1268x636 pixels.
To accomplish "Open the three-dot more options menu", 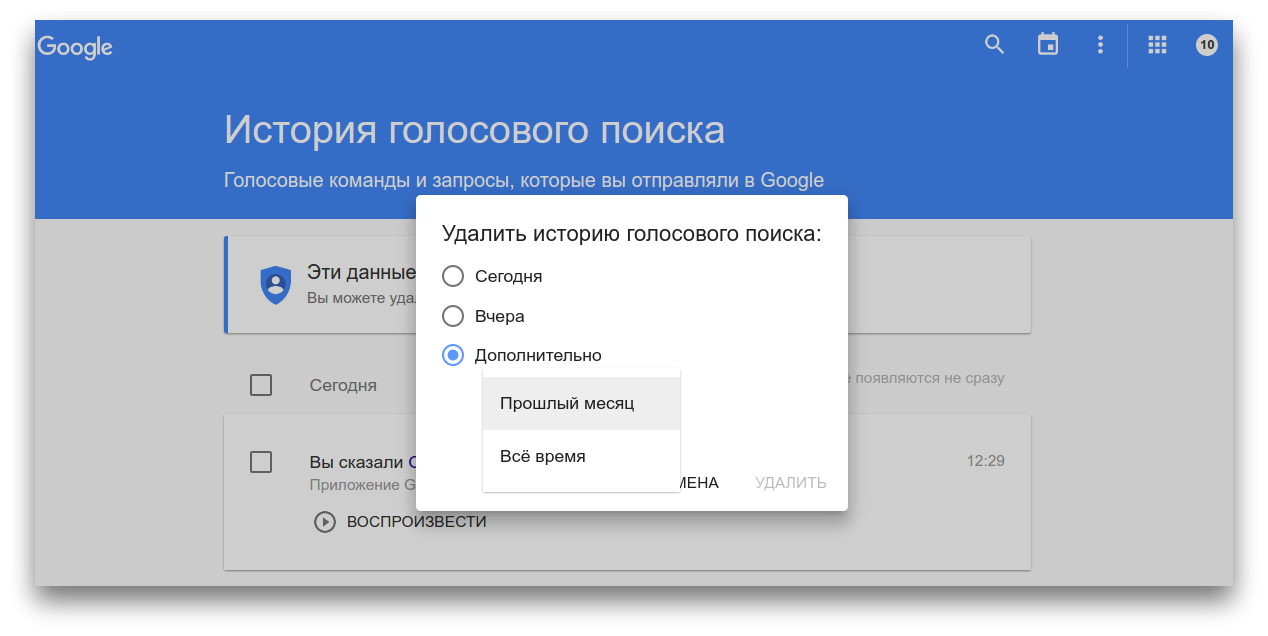I will (1100, 45).
